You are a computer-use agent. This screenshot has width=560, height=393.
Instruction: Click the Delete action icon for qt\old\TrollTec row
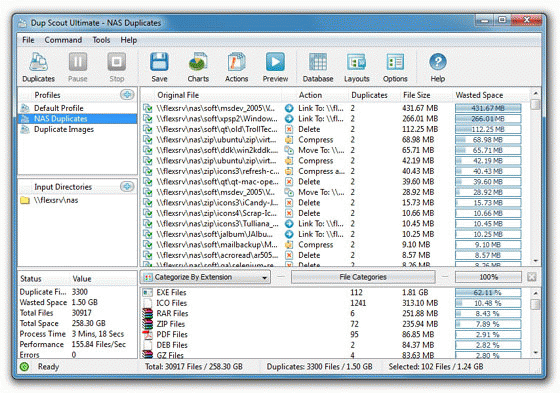click(289, 129)
